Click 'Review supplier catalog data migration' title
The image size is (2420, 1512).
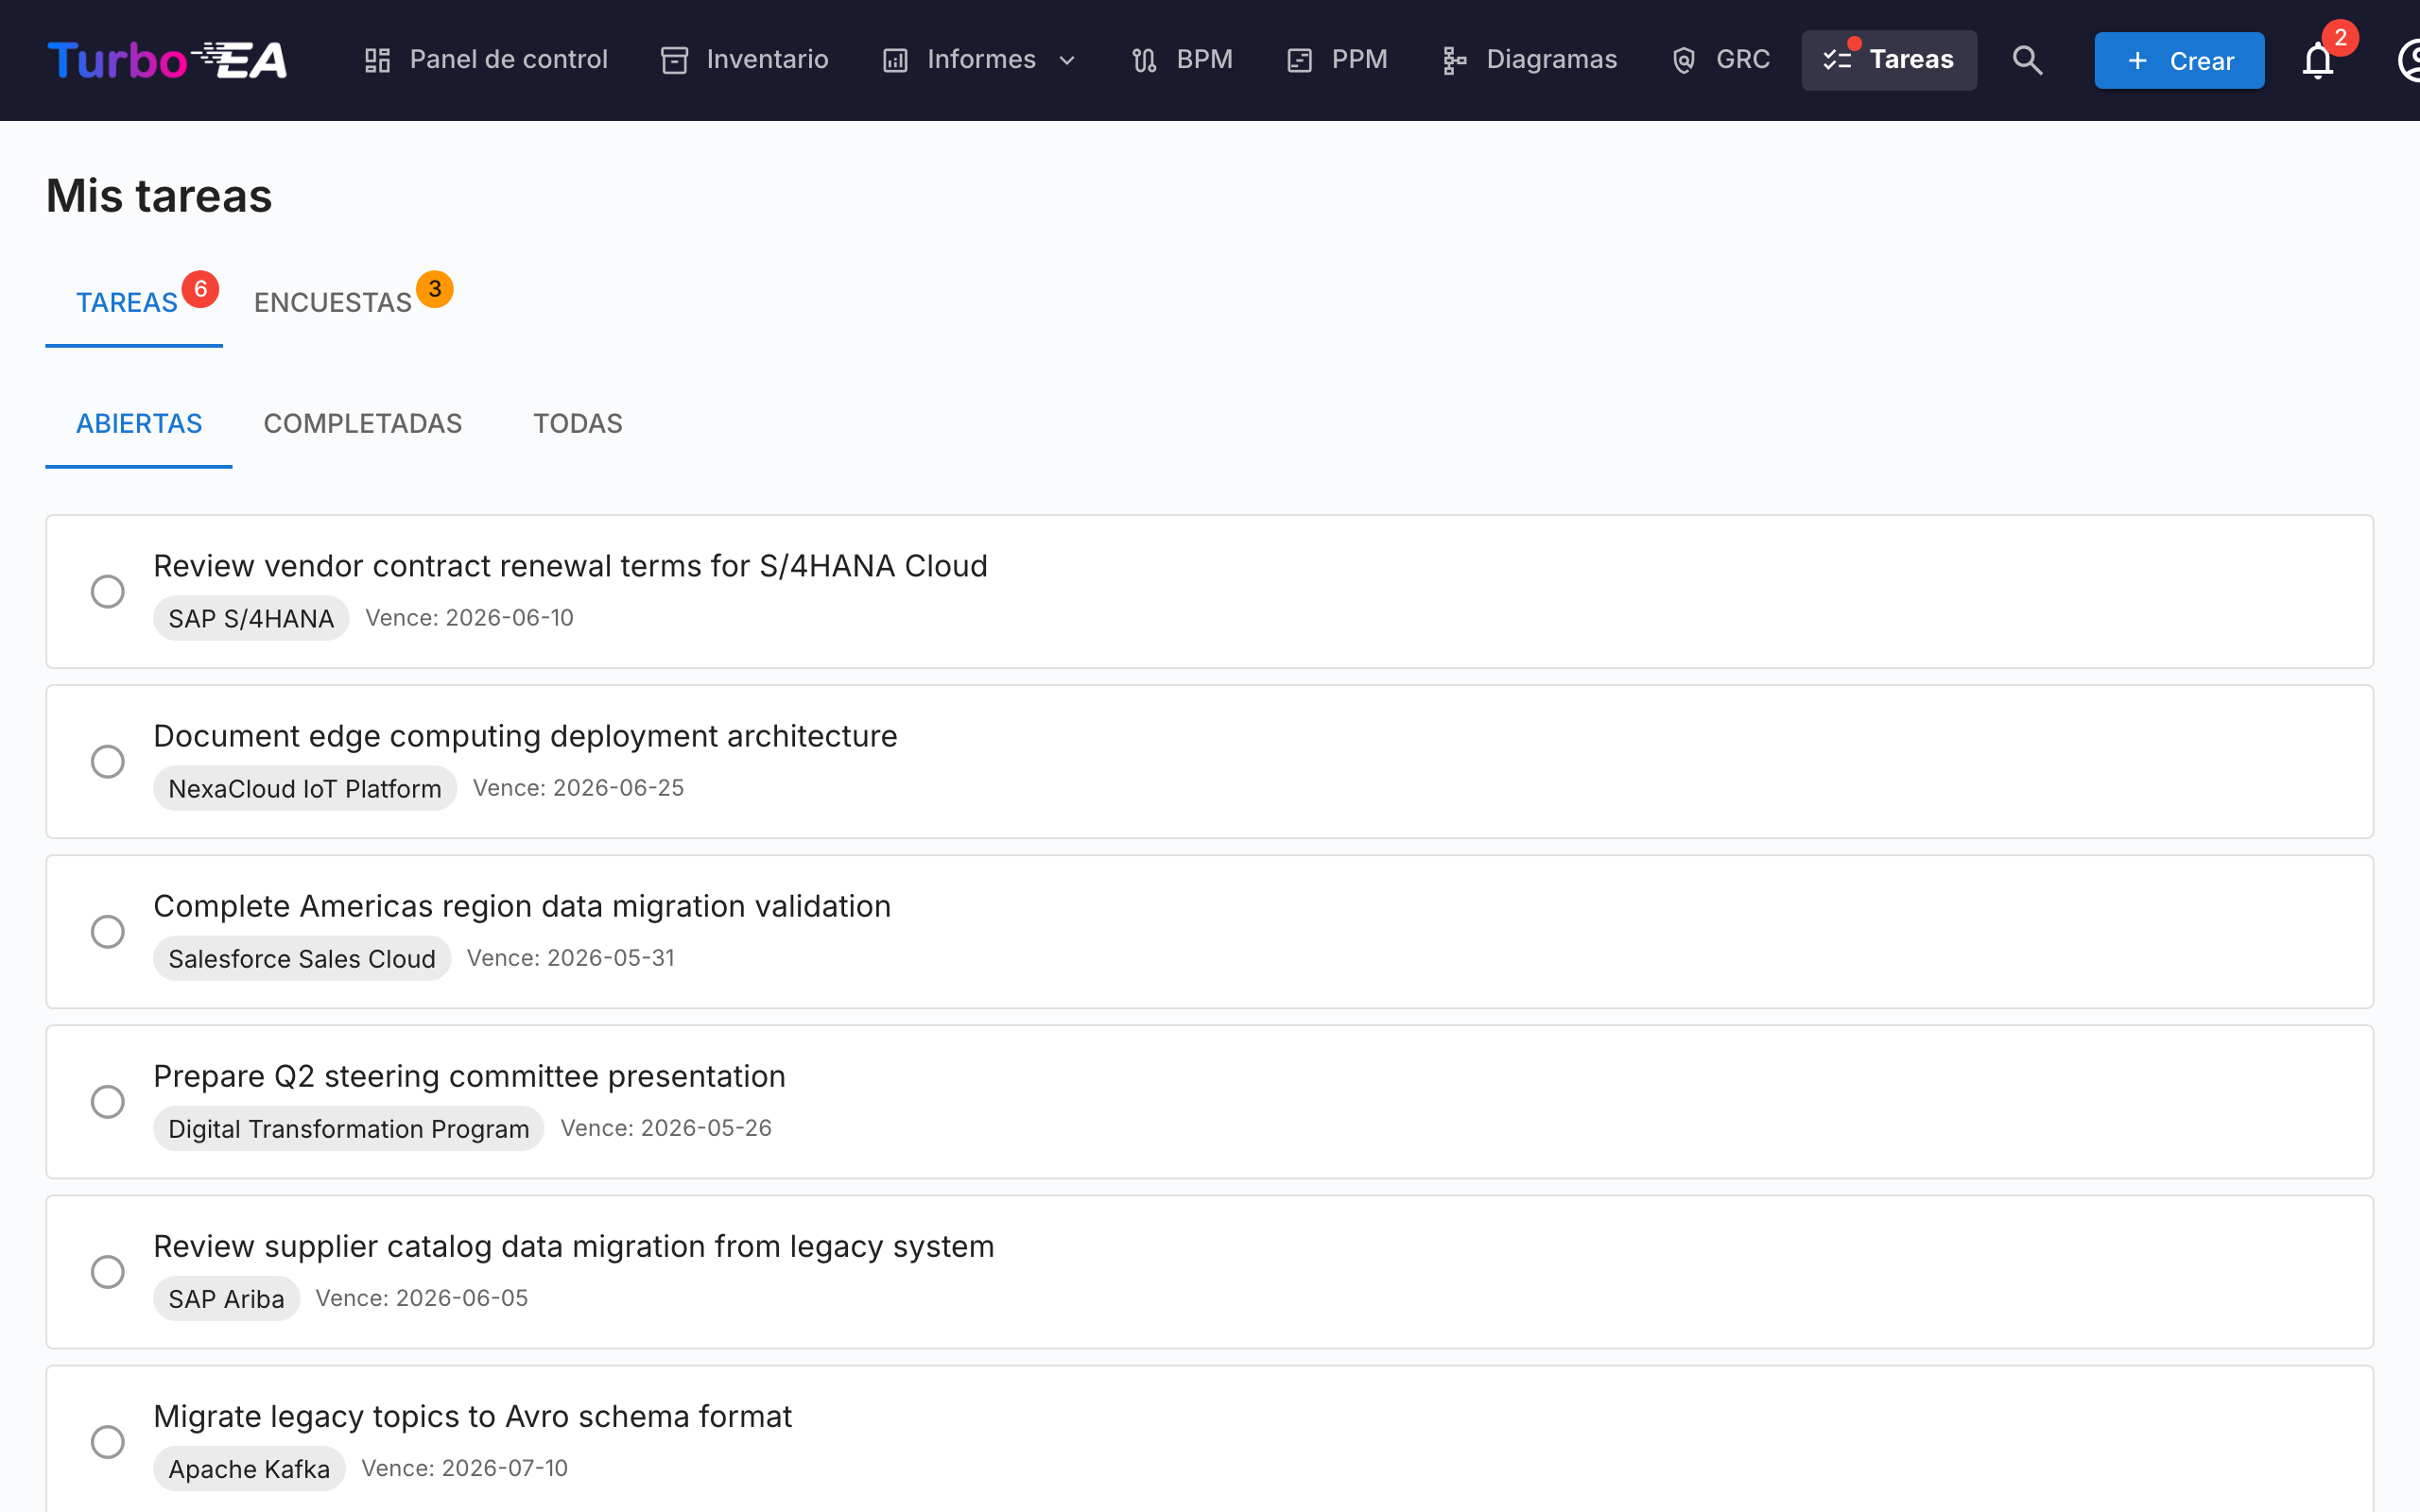(x=574, y=1246)
